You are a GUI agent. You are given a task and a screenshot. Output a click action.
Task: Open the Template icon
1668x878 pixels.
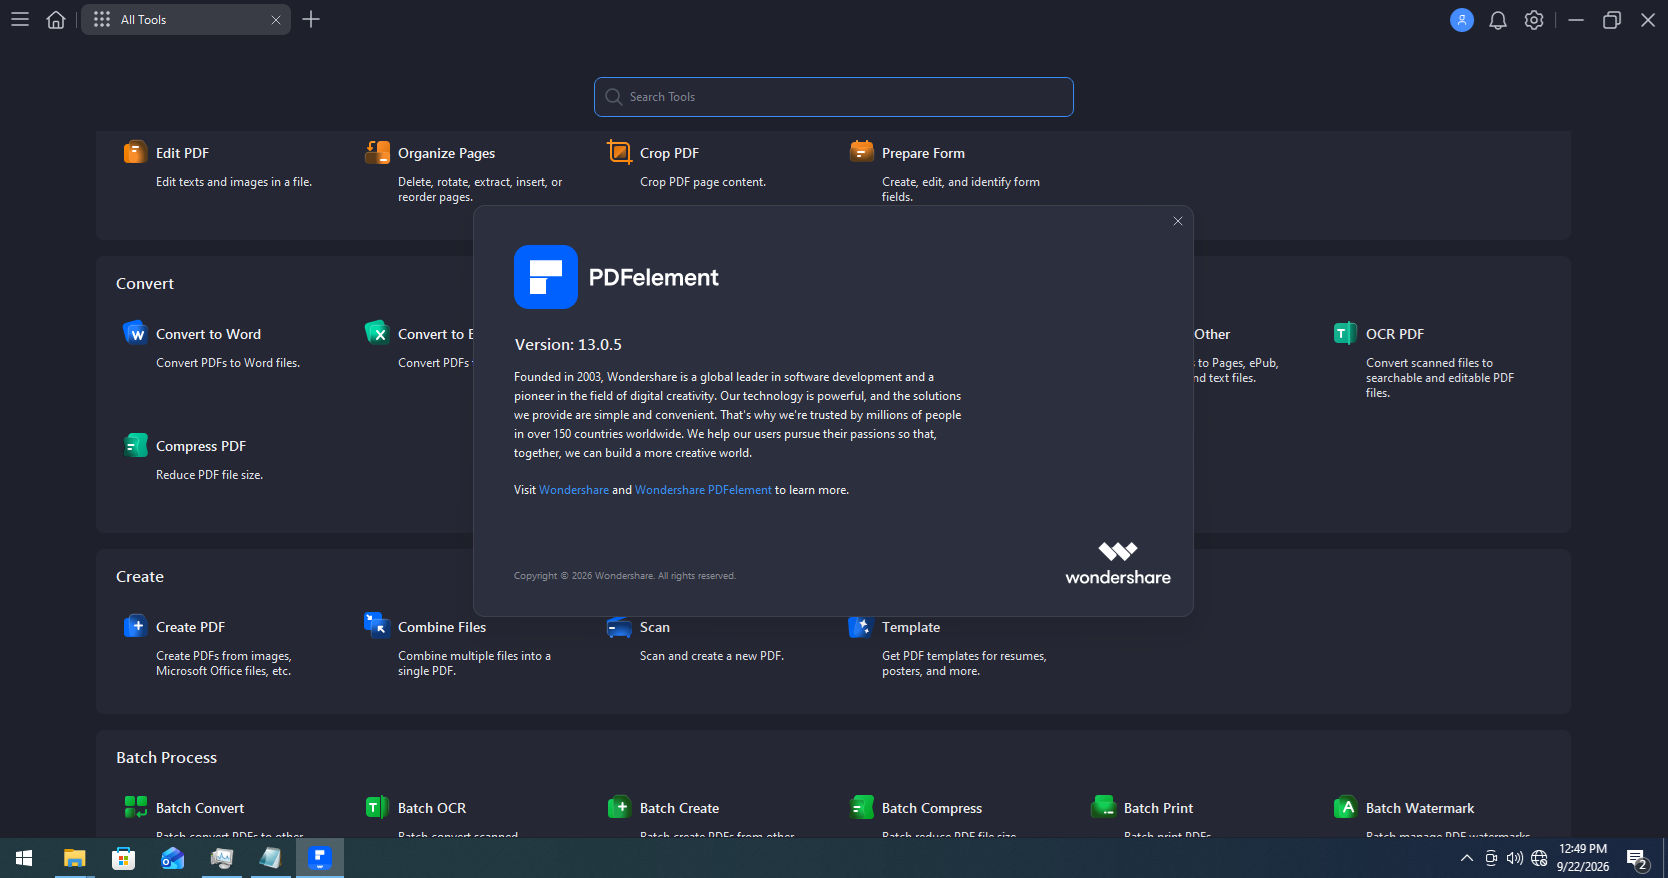pyautogui.click(x=861, y=626)
